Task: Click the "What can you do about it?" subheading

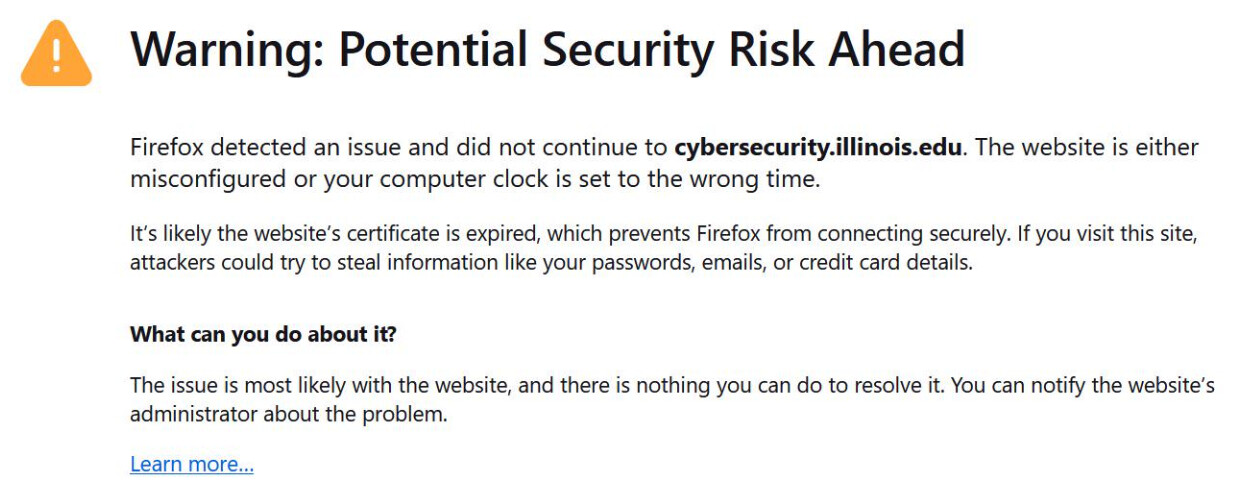Action: click(263, 334)
